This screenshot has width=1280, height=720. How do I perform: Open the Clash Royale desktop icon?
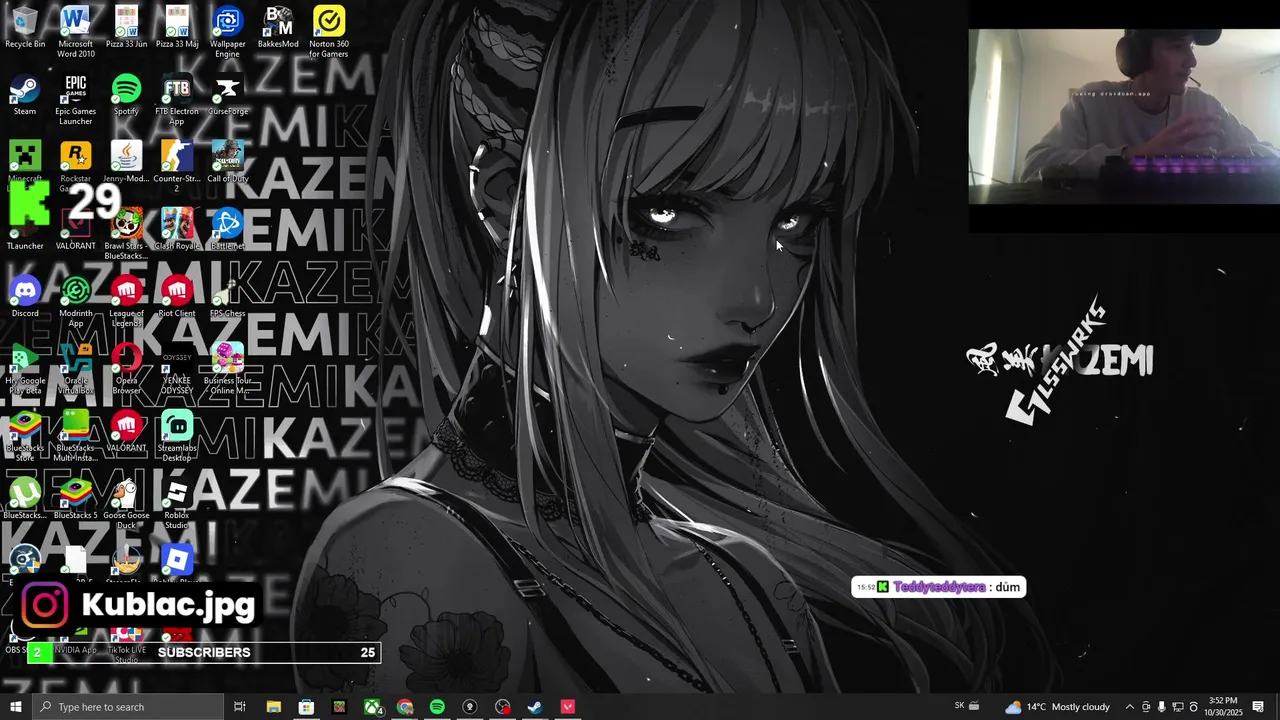pyautogui.click(x=177, y=229)
